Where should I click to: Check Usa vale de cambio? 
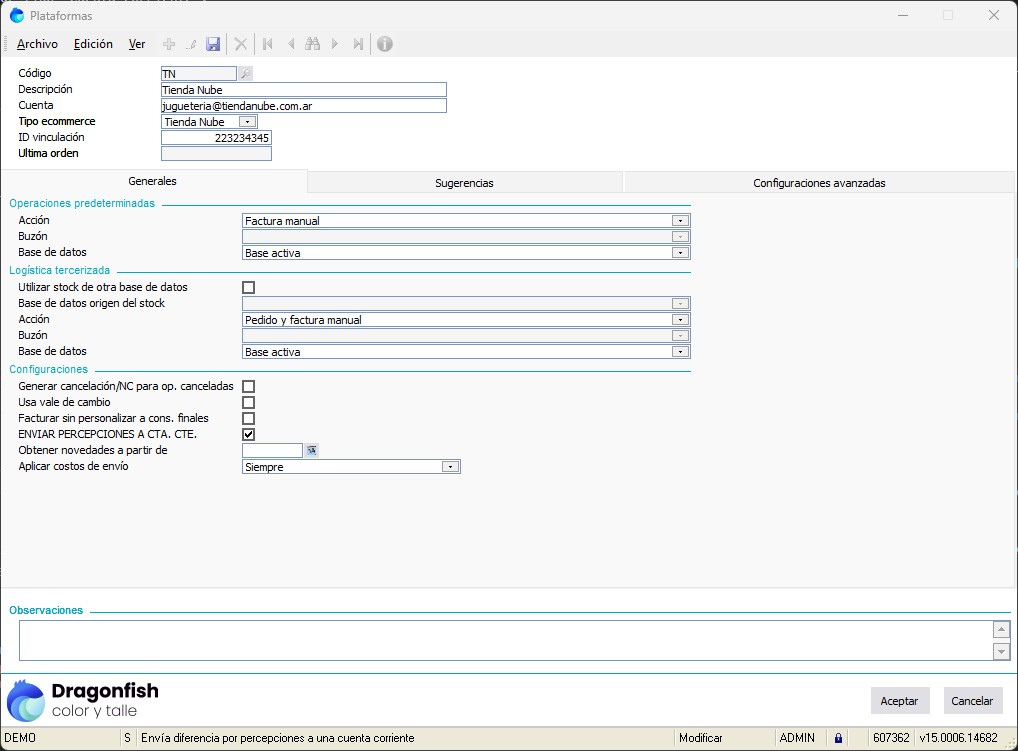(x=249, y=402)
